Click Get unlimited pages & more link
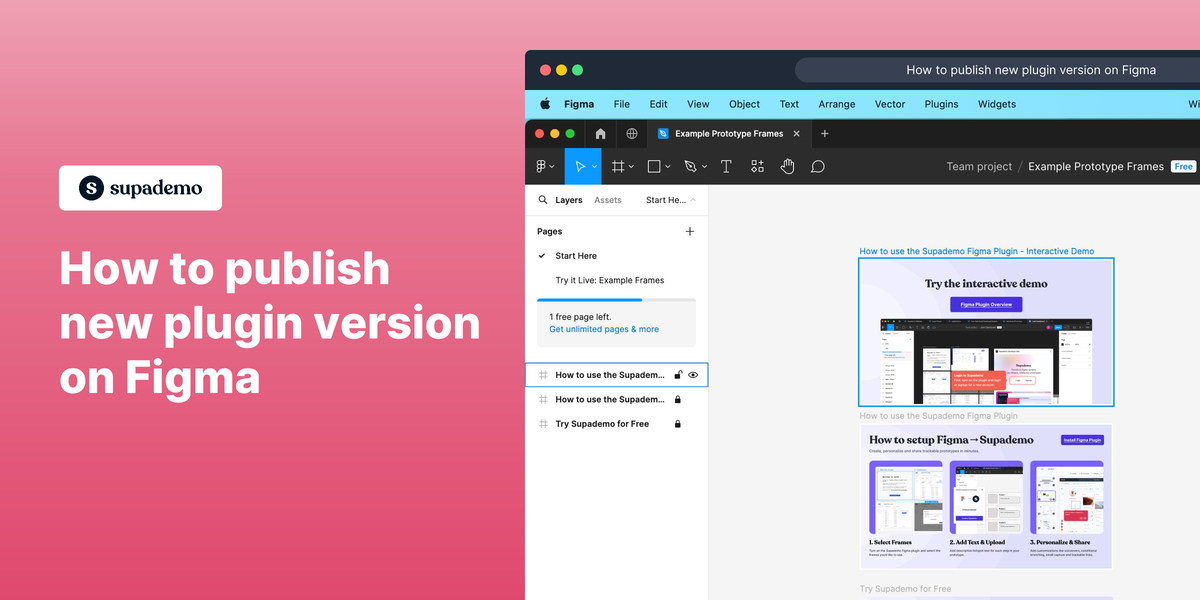Viewport: 1200px width, 600px height. (604, 329)
